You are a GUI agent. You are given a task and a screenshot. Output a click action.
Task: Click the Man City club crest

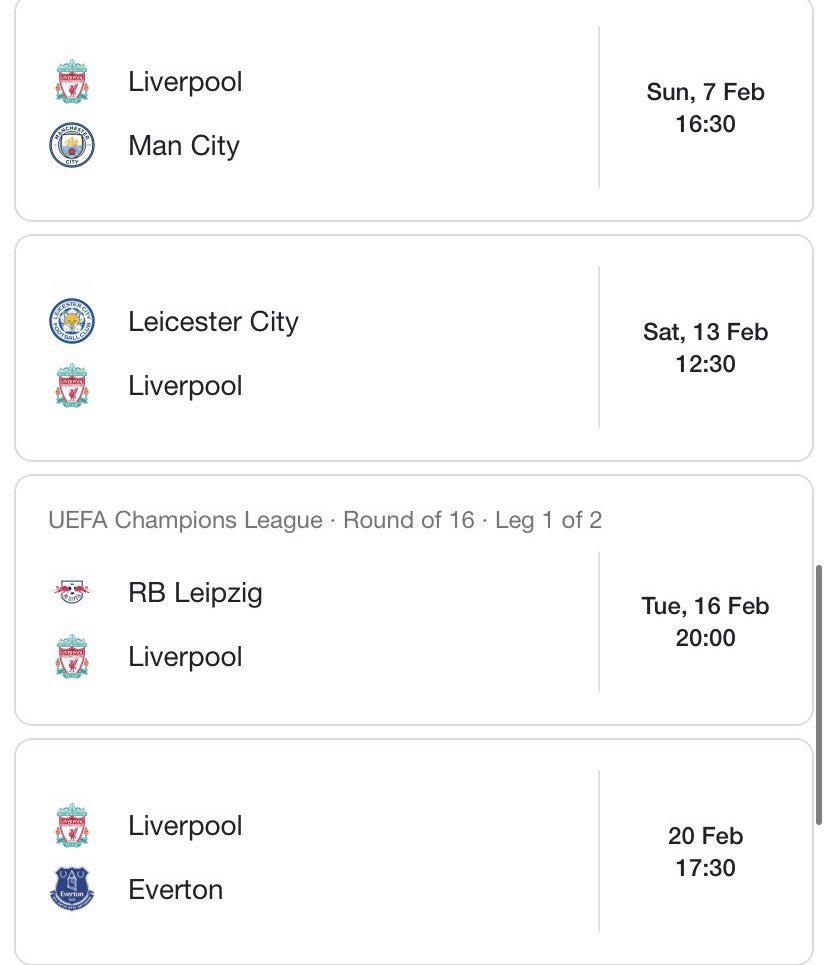(72, 145)
